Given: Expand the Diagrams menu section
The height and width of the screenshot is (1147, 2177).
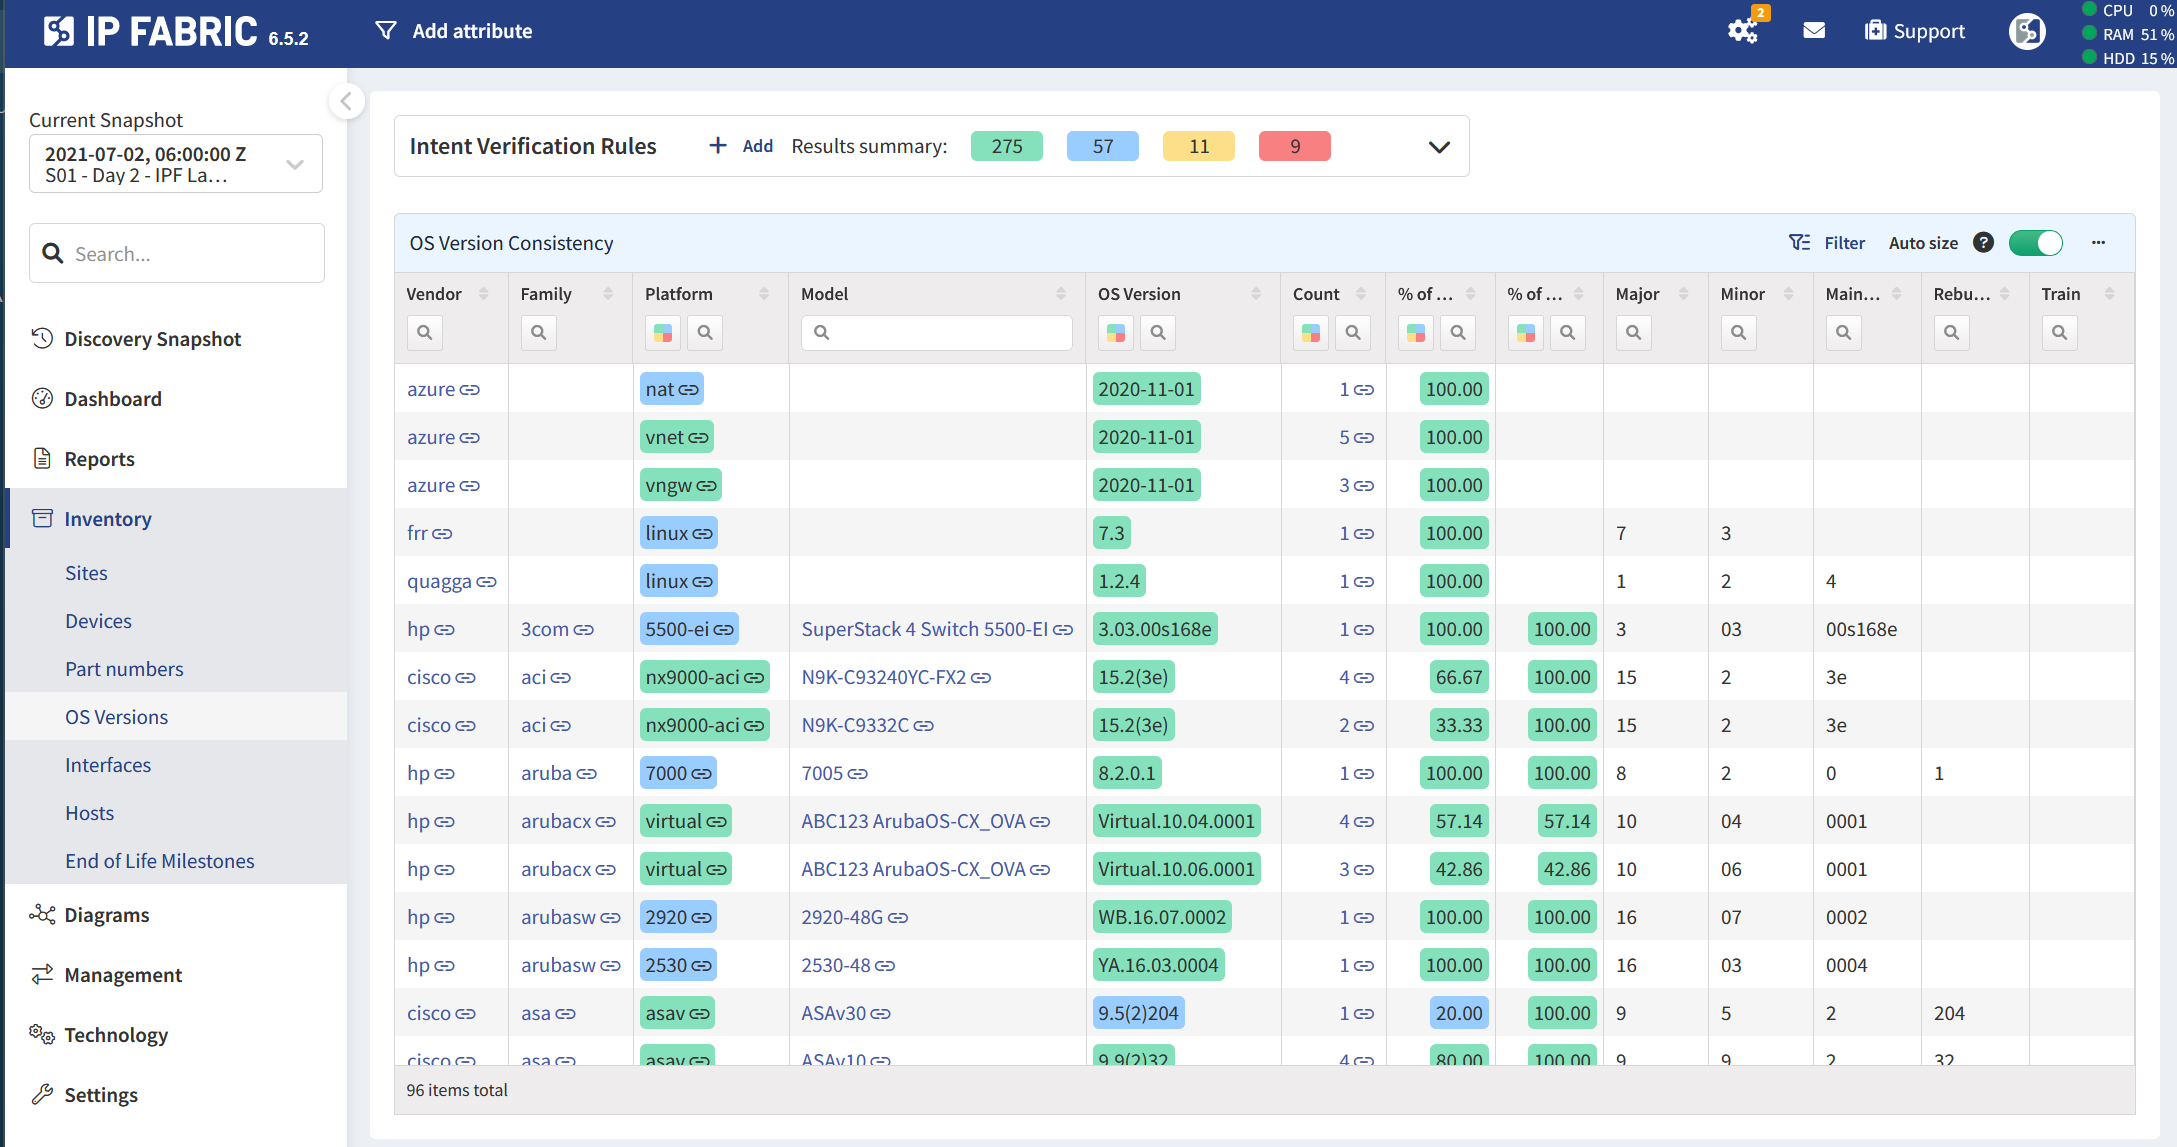Looking at the screenshot, I should [106, 915].
